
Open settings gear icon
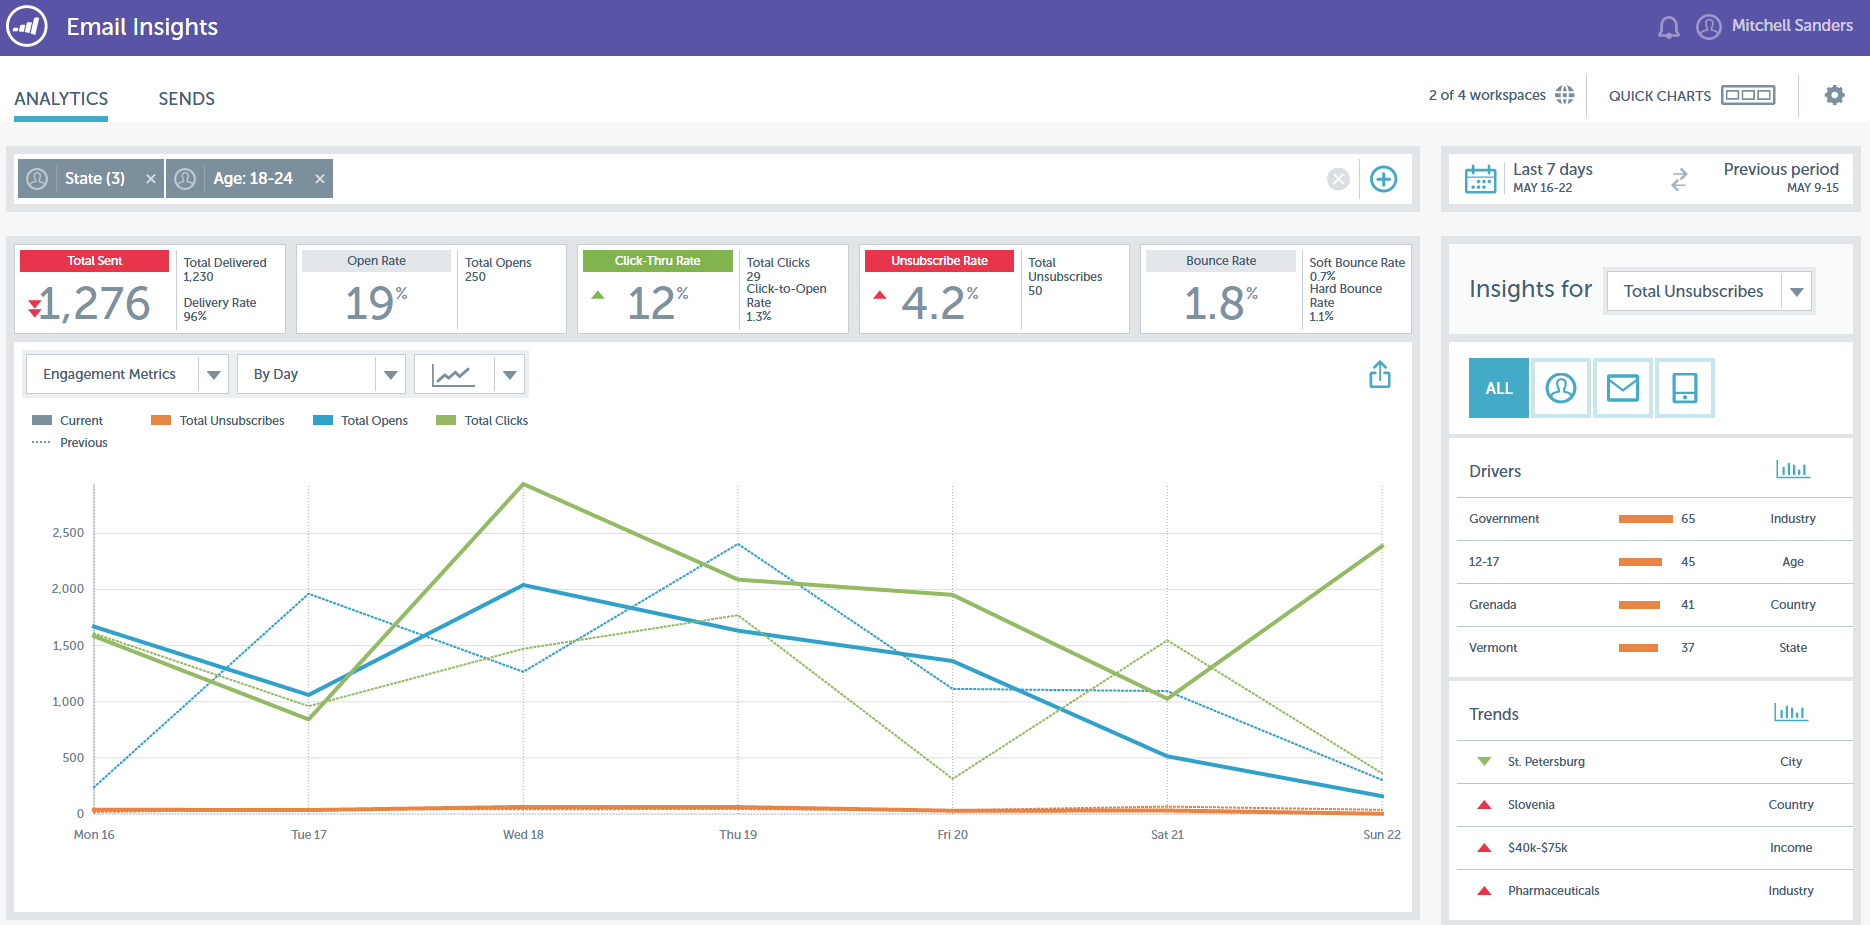pos(1834,95)
